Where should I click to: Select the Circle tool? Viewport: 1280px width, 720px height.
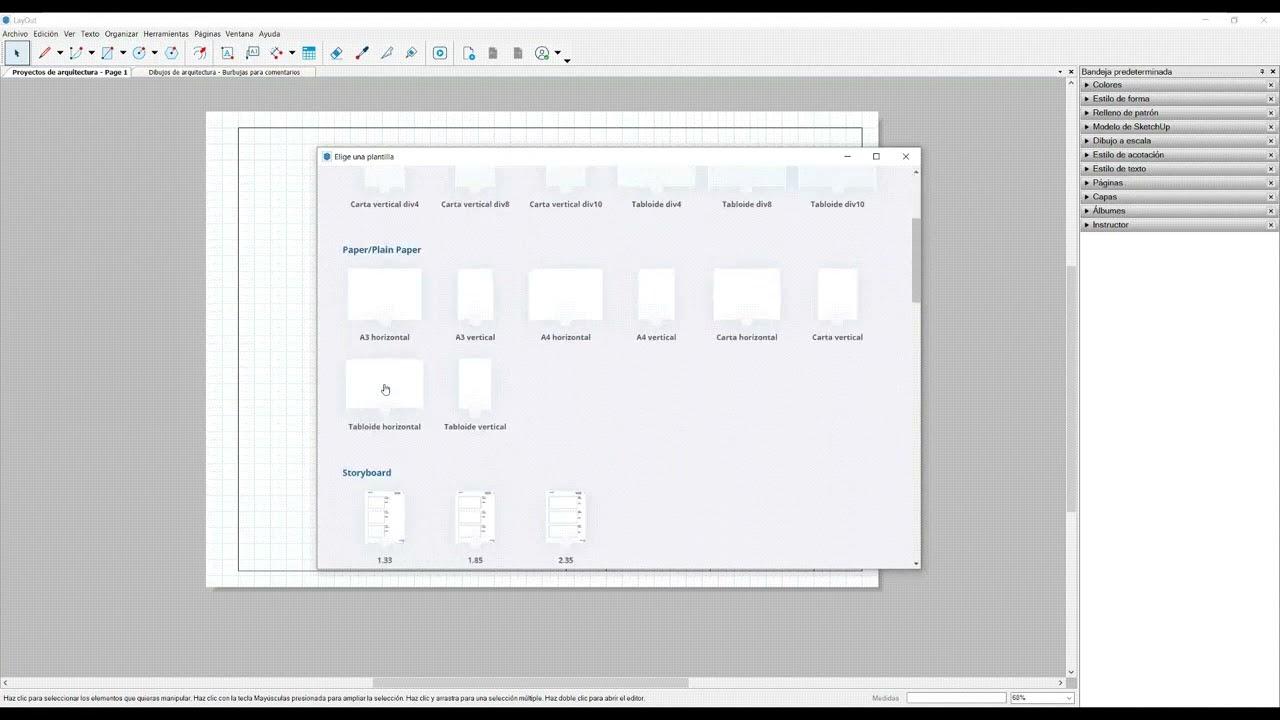[138, 53]
